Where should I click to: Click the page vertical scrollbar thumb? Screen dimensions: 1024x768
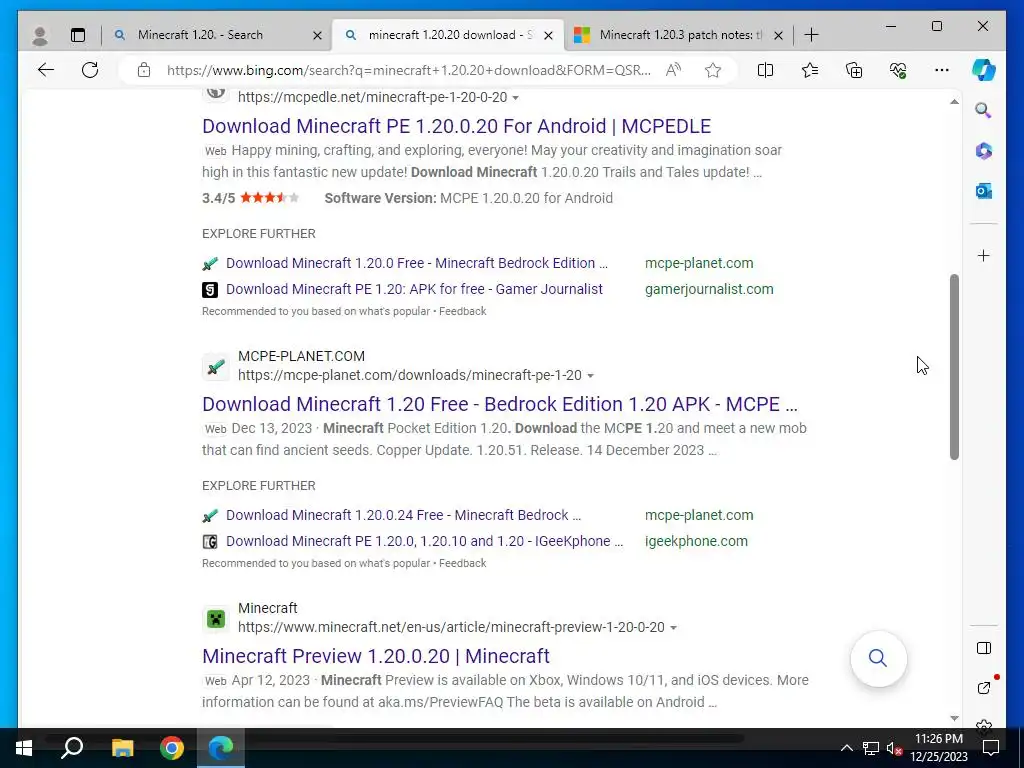pyautogui.click(x=954, y=367)
